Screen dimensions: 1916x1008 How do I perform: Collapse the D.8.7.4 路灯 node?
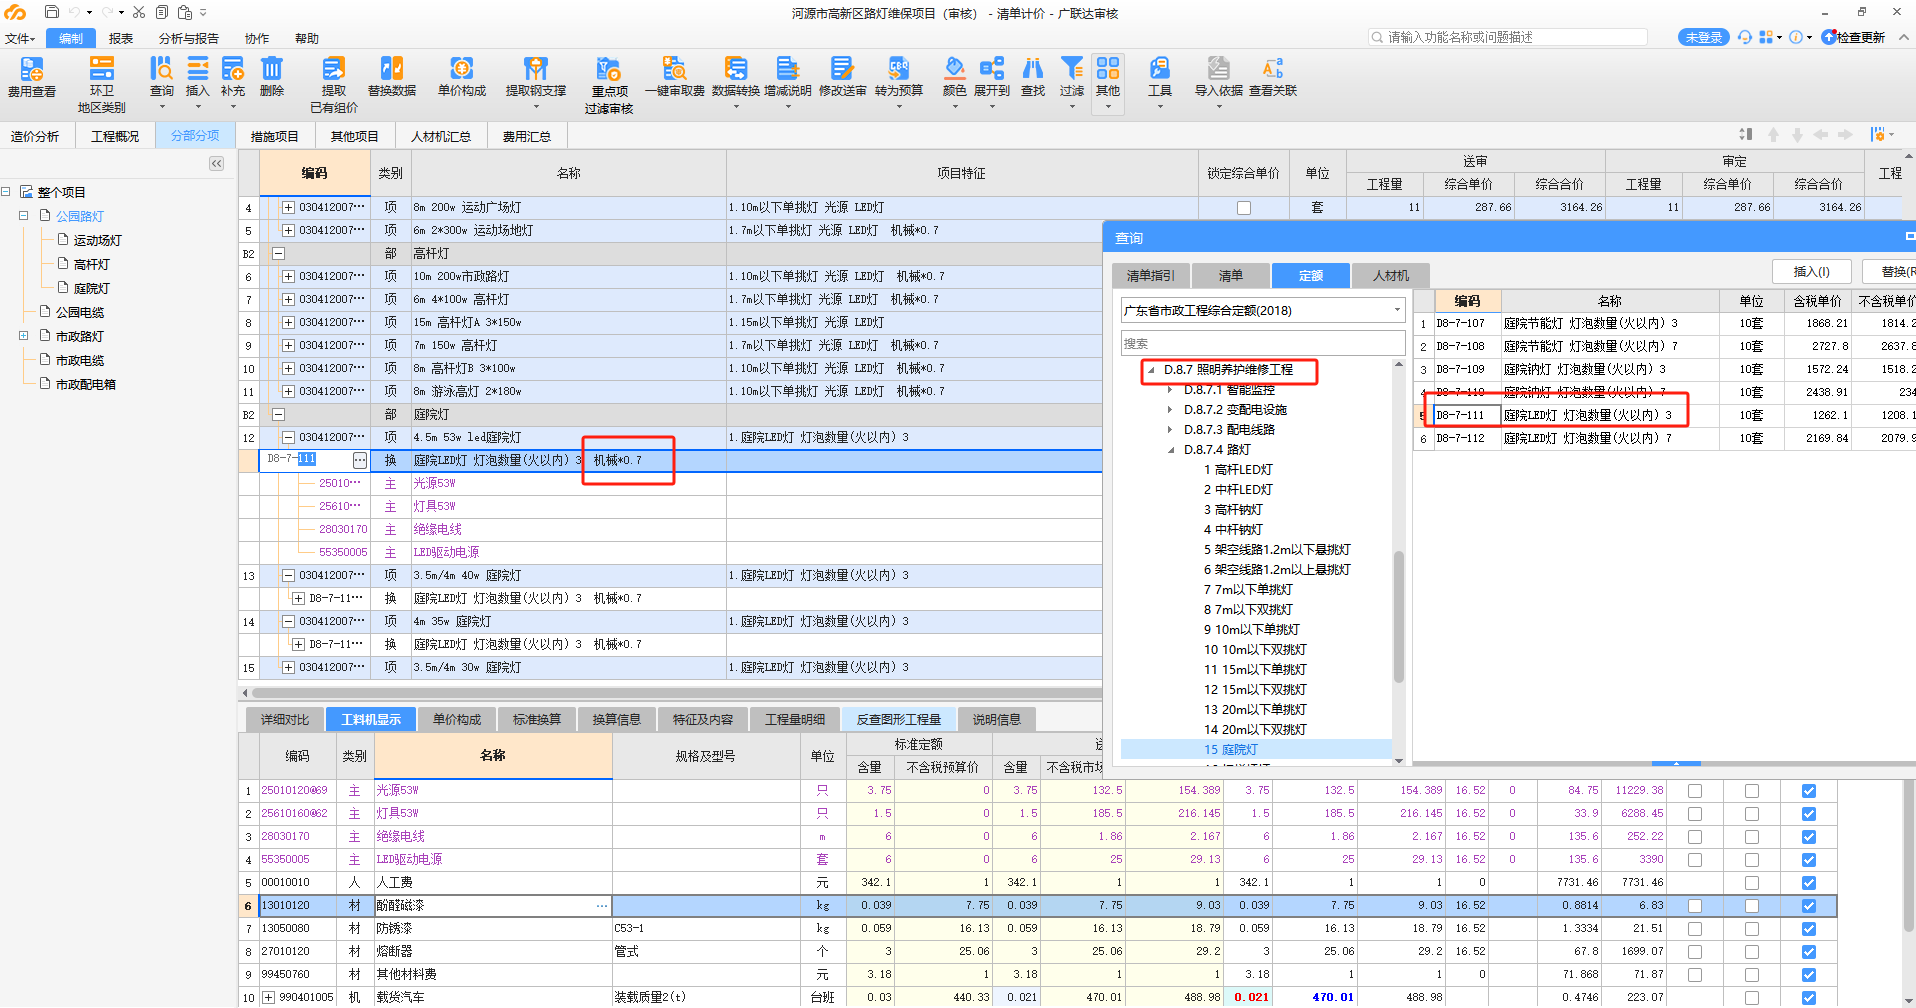(x=1170, y=450)
